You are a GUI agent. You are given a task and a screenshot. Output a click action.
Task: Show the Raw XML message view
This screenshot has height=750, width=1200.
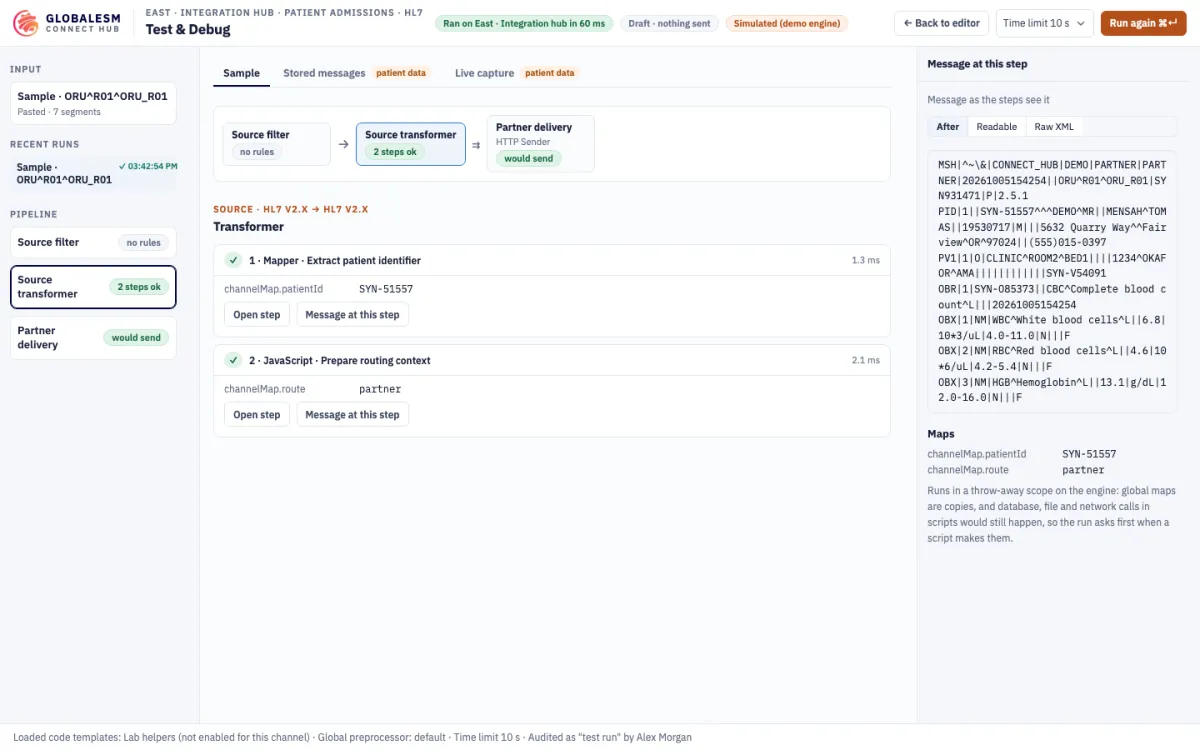(x=1054, y=126)
